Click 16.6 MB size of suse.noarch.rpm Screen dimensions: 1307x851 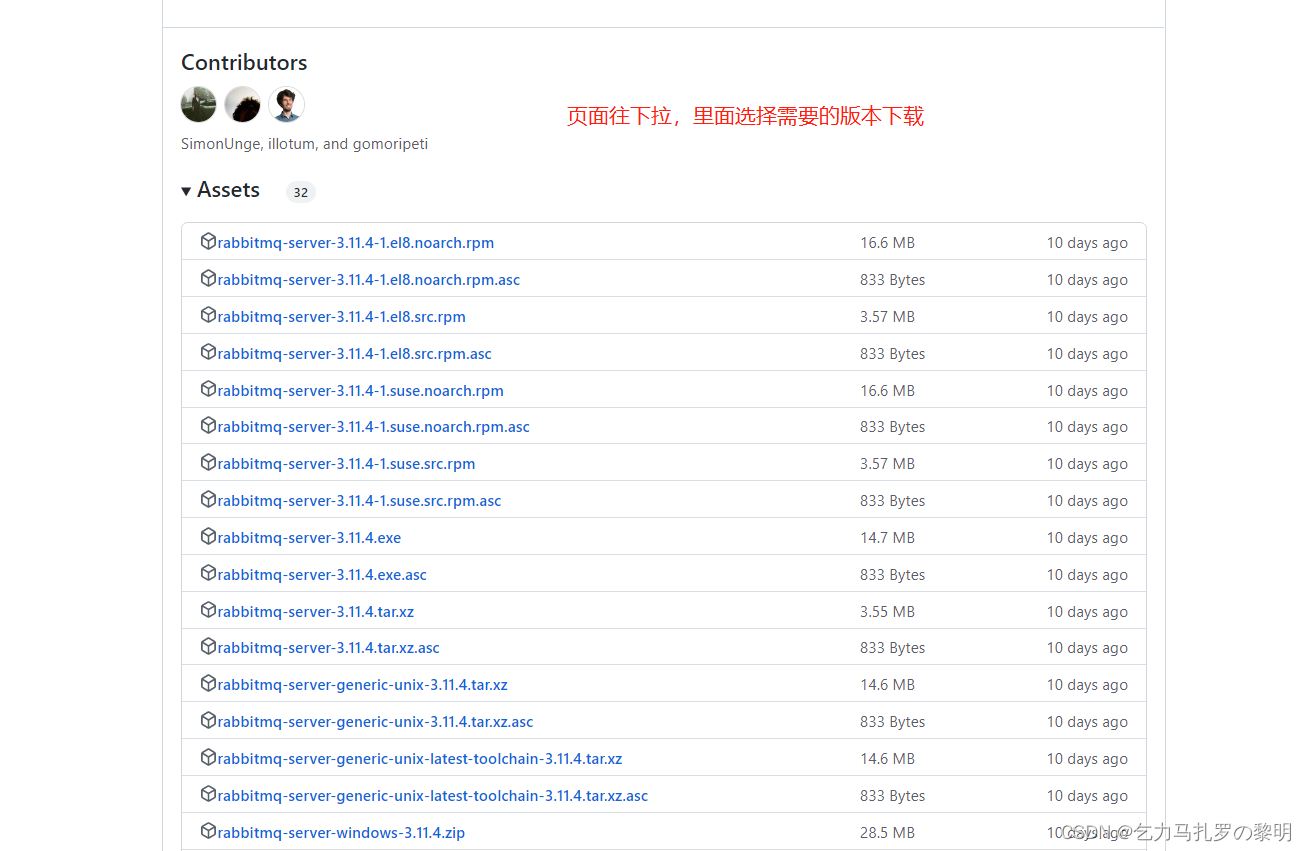887,391
